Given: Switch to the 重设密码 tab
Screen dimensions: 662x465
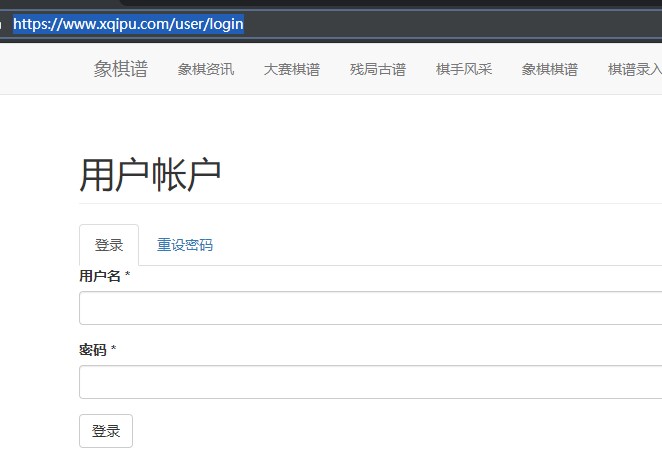Looking at the screenshot, I should (185, 245).
